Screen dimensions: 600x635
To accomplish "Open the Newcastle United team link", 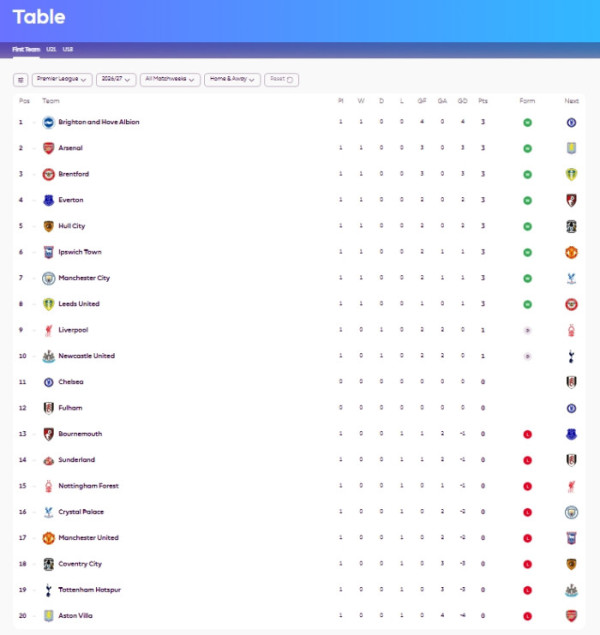I will 87,356.
